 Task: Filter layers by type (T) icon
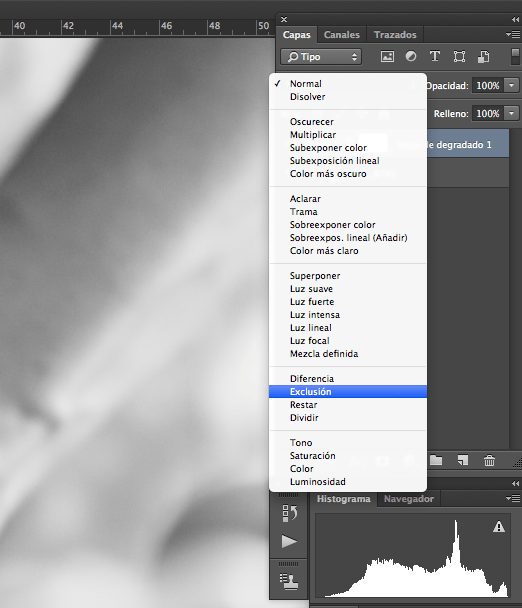pyautogui.click(x=435, y=57)
